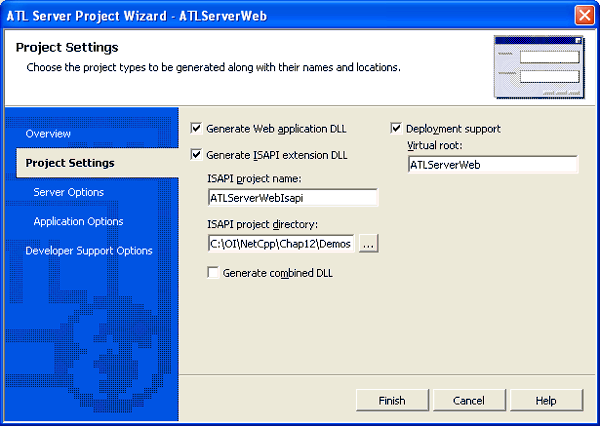600x426 pixels.
Task: Switch to Application Options page
Action: 78,221
